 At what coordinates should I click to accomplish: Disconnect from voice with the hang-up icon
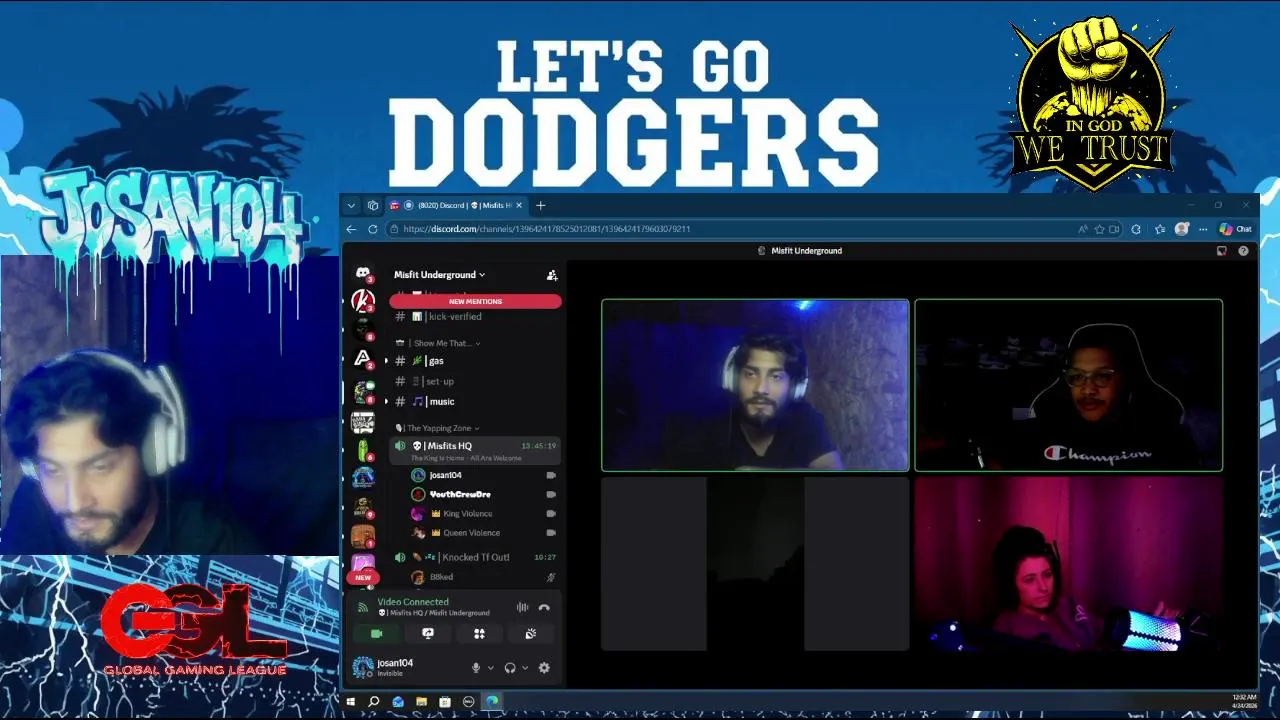[544, 607]
